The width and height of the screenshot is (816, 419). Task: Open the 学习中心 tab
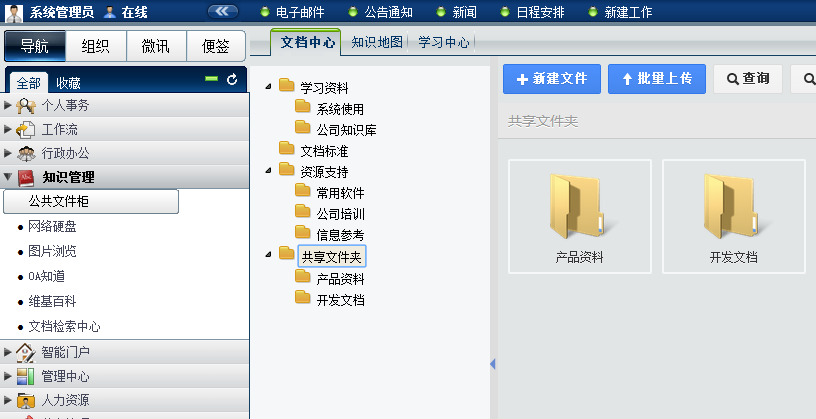[443, 43]
